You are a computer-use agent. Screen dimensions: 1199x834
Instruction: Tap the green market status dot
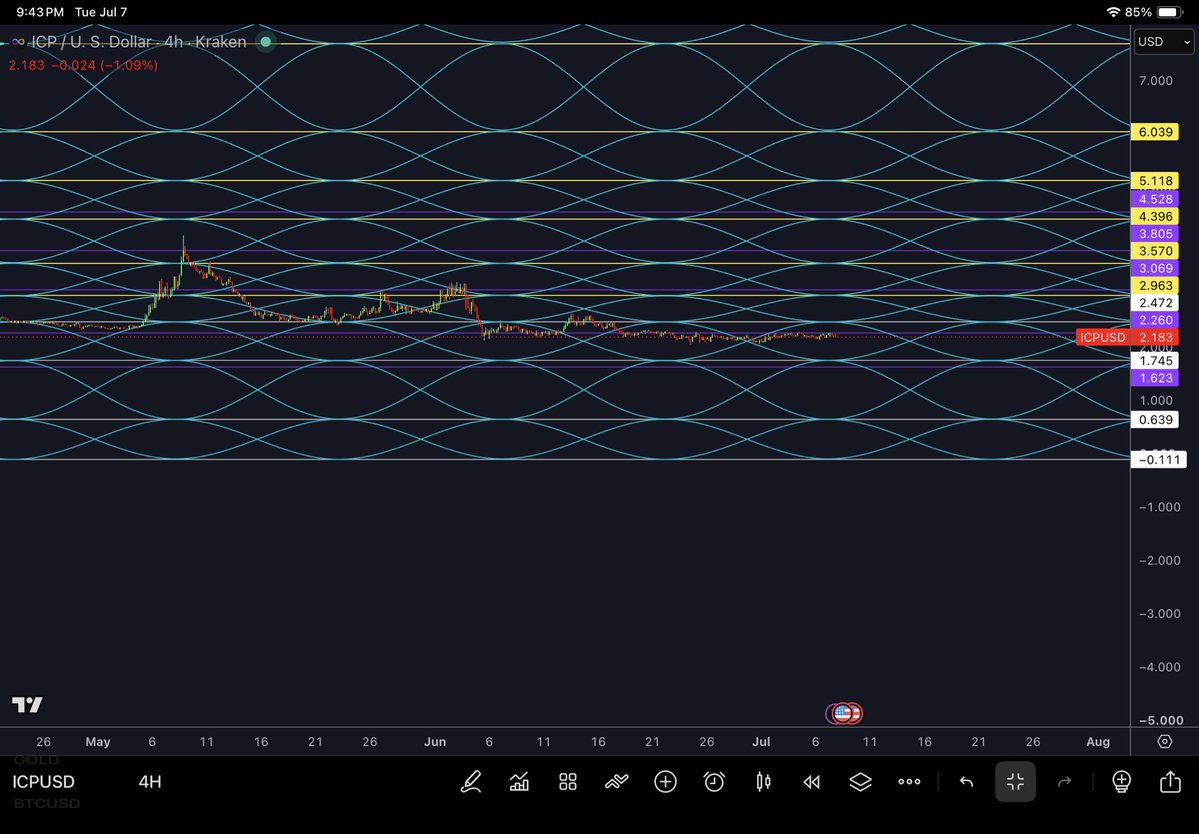click(x=265, y=41)
